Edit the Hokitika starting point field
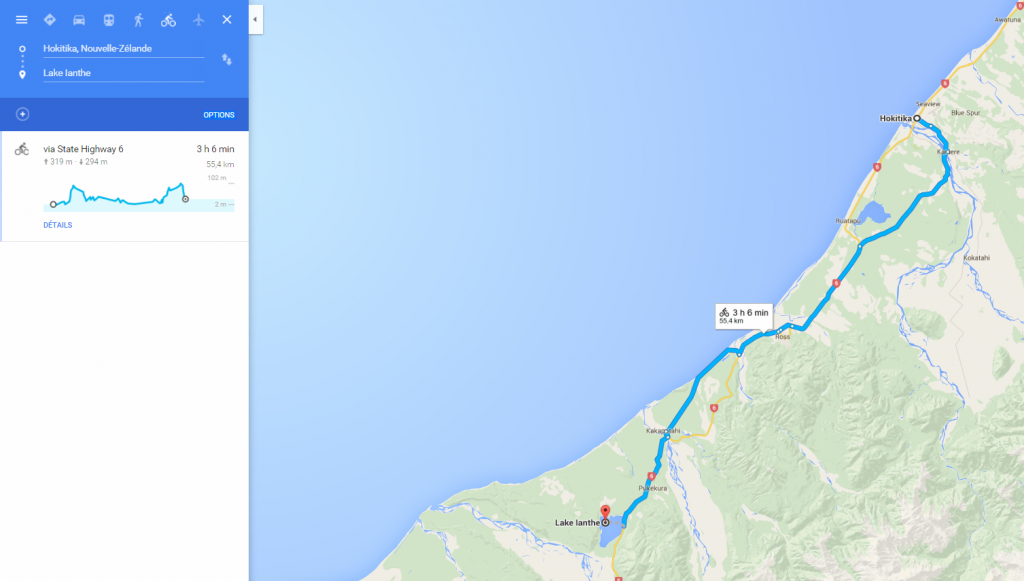 tap(123, 49)
